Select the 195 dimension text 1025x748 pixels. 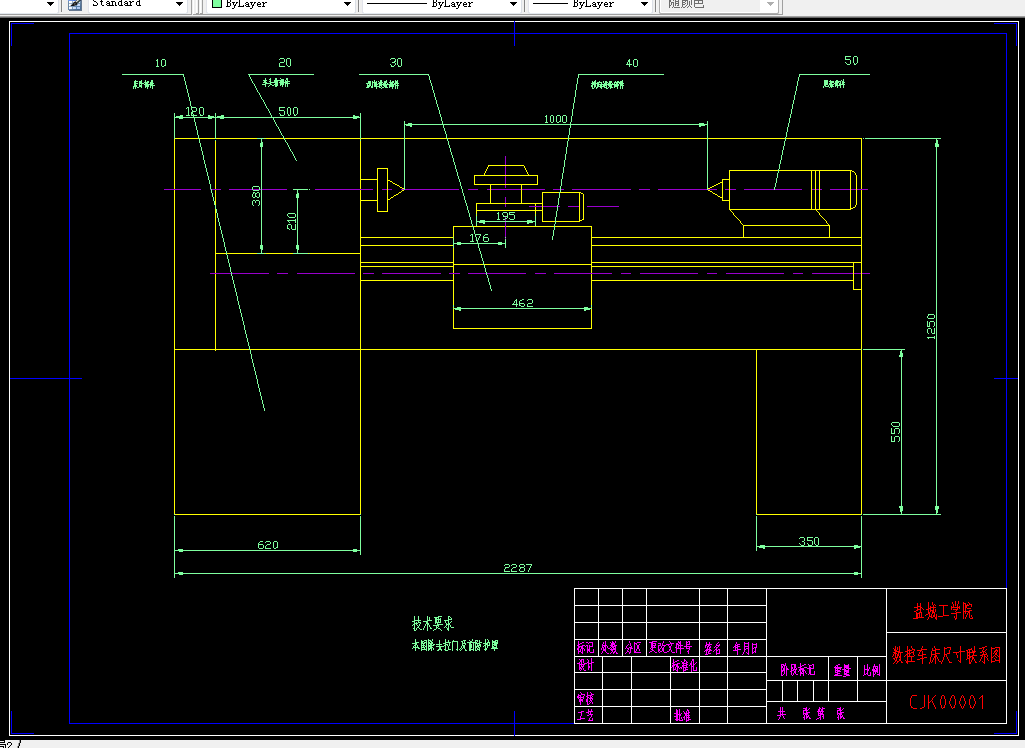(x=505, y=216)
